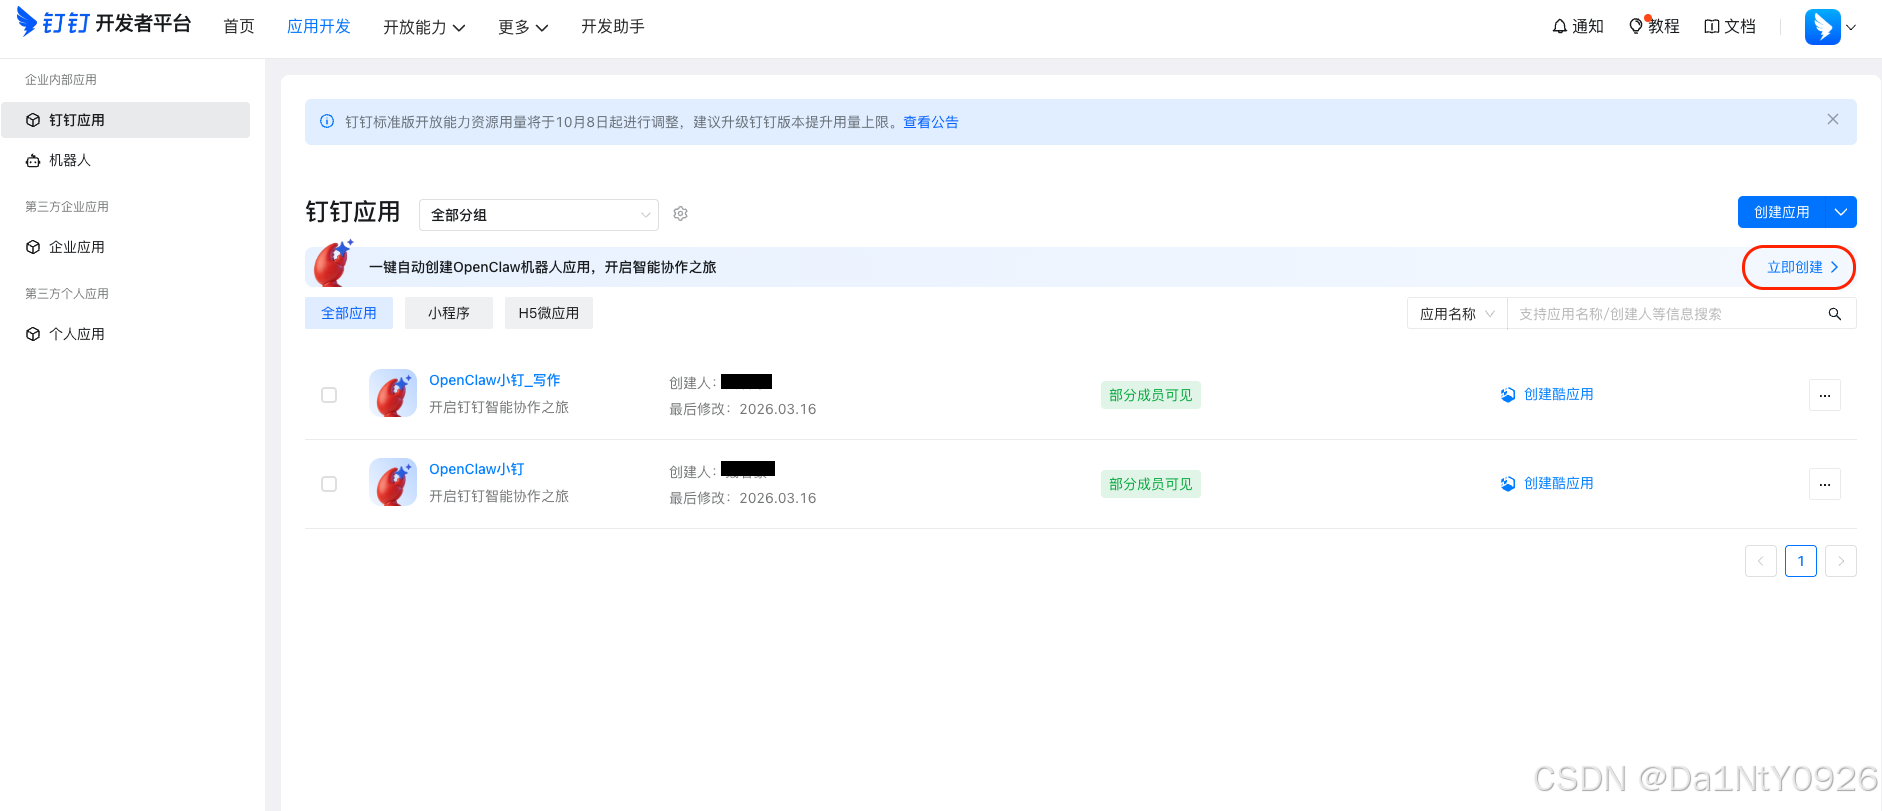The image size is (1882, 811).
Task: Click the DingTalk developer platform logo
Action: tap(104, 23)
